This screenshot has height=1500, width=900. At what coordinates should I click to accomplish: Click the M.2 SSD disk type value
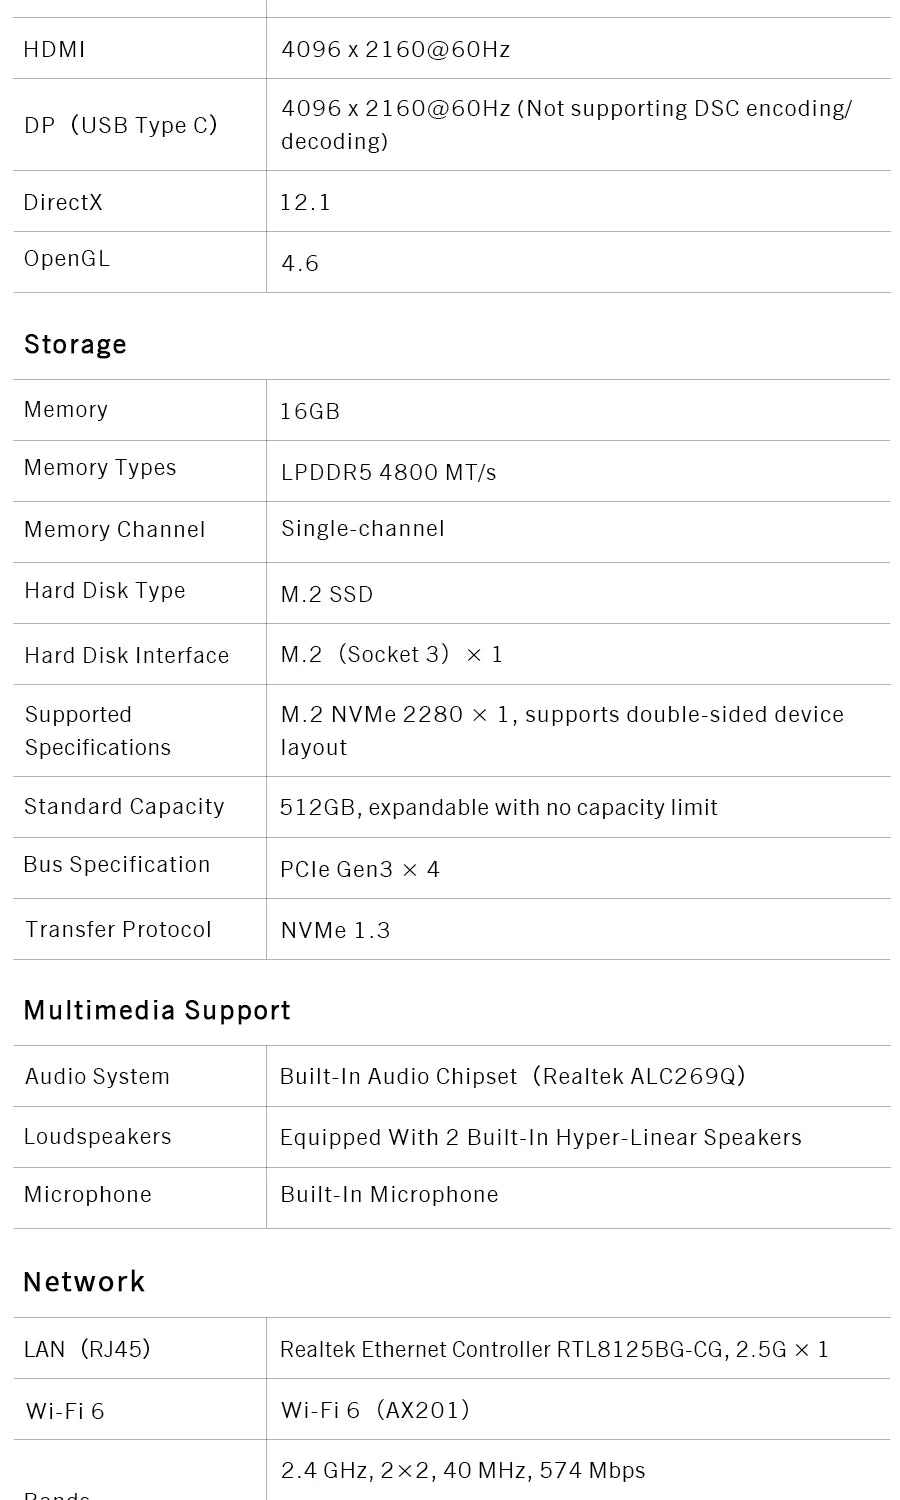[326, 594]
